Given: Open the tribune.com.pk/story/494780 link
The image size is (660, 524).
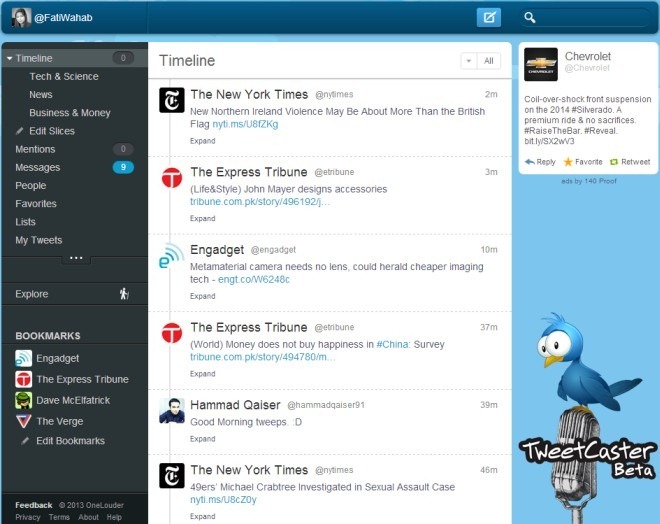Looking at the screenshot, I should coord(262,357).
